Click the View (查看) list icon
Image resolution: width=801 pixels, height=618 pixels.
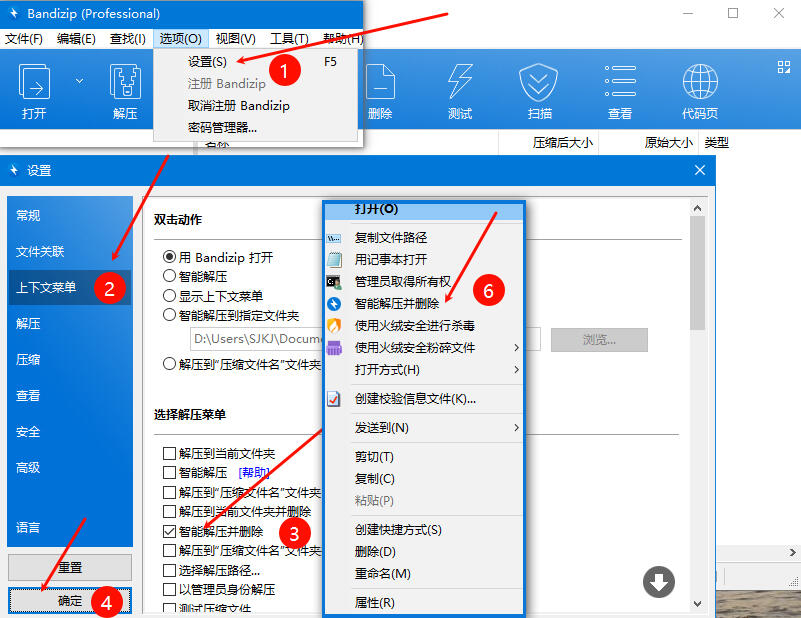tap(620, 81)
